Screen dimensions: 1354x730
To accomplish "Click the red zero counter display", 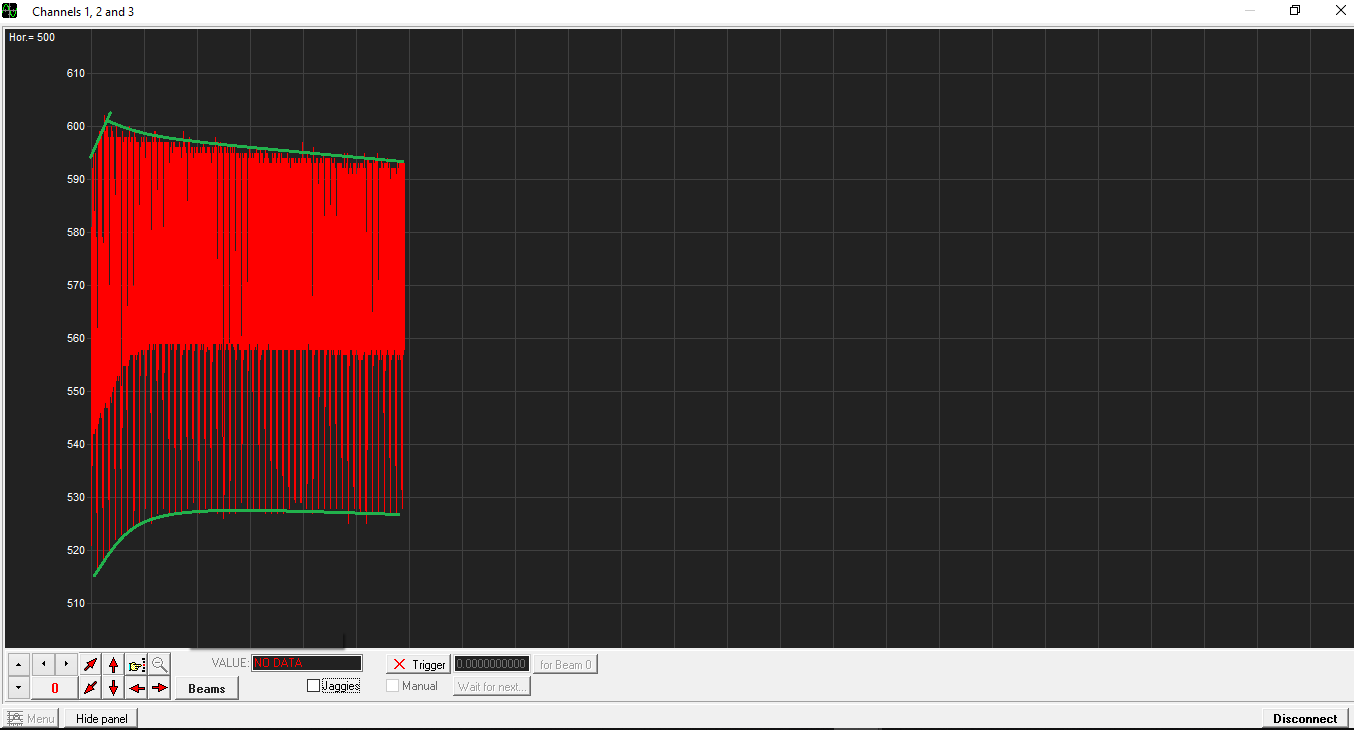I will tap(55, 688).
